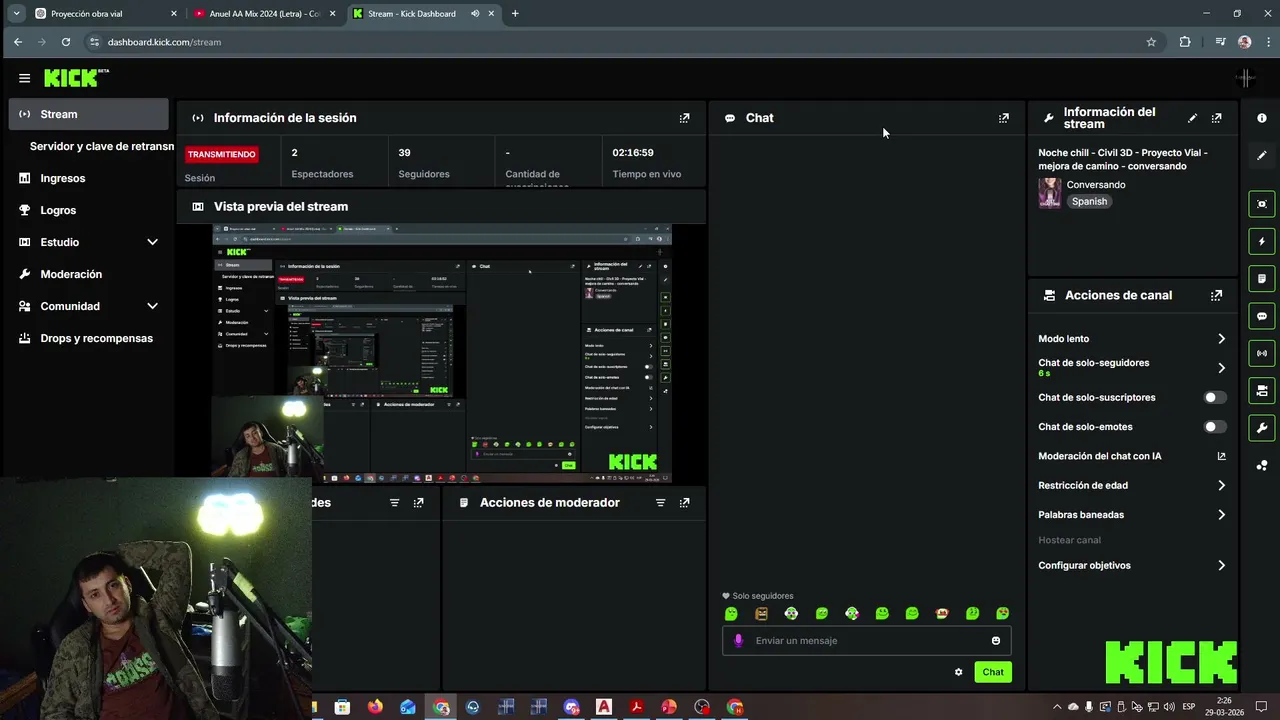Open the browser tab search dropdown

pos(16,14)
